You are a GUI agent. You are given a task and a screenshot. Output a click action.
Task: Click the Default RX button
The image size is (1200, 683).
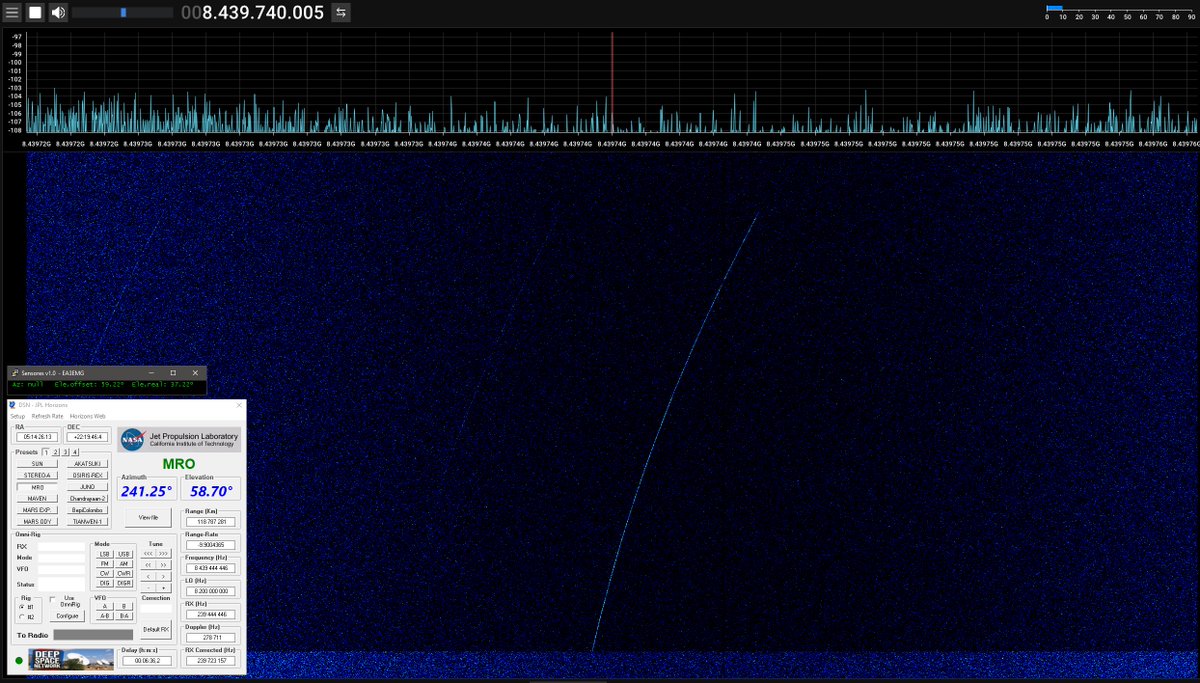157,628
